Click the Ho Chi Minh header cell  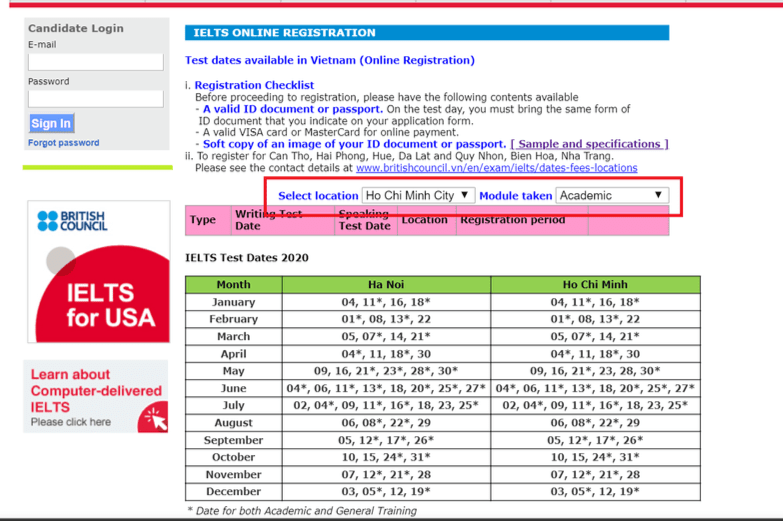(x=595, y=284)
